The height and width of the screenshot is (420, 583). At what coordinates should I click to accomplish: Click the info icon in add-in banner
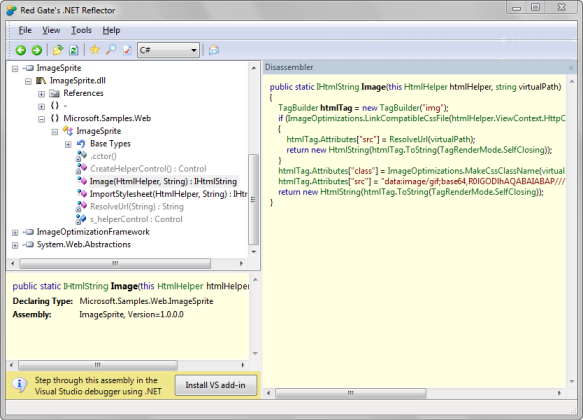[x=20, y=385]
